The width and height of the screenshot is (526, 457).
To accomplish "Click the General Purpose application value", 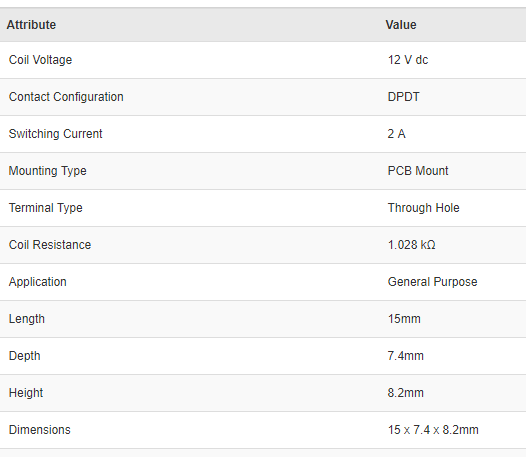I will [432, 282].
